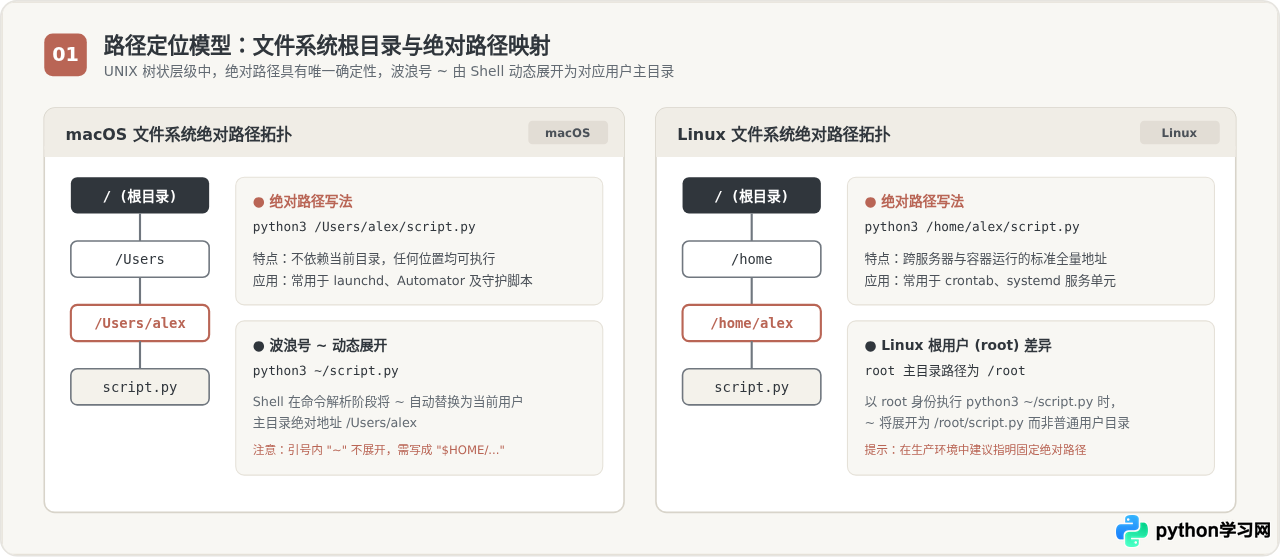The height and width of the screenshot is (557, 1280).
Task: Click the line ~ 将展开为 /root/script.py 而非普通用户目录
Action: pos(997,423)
